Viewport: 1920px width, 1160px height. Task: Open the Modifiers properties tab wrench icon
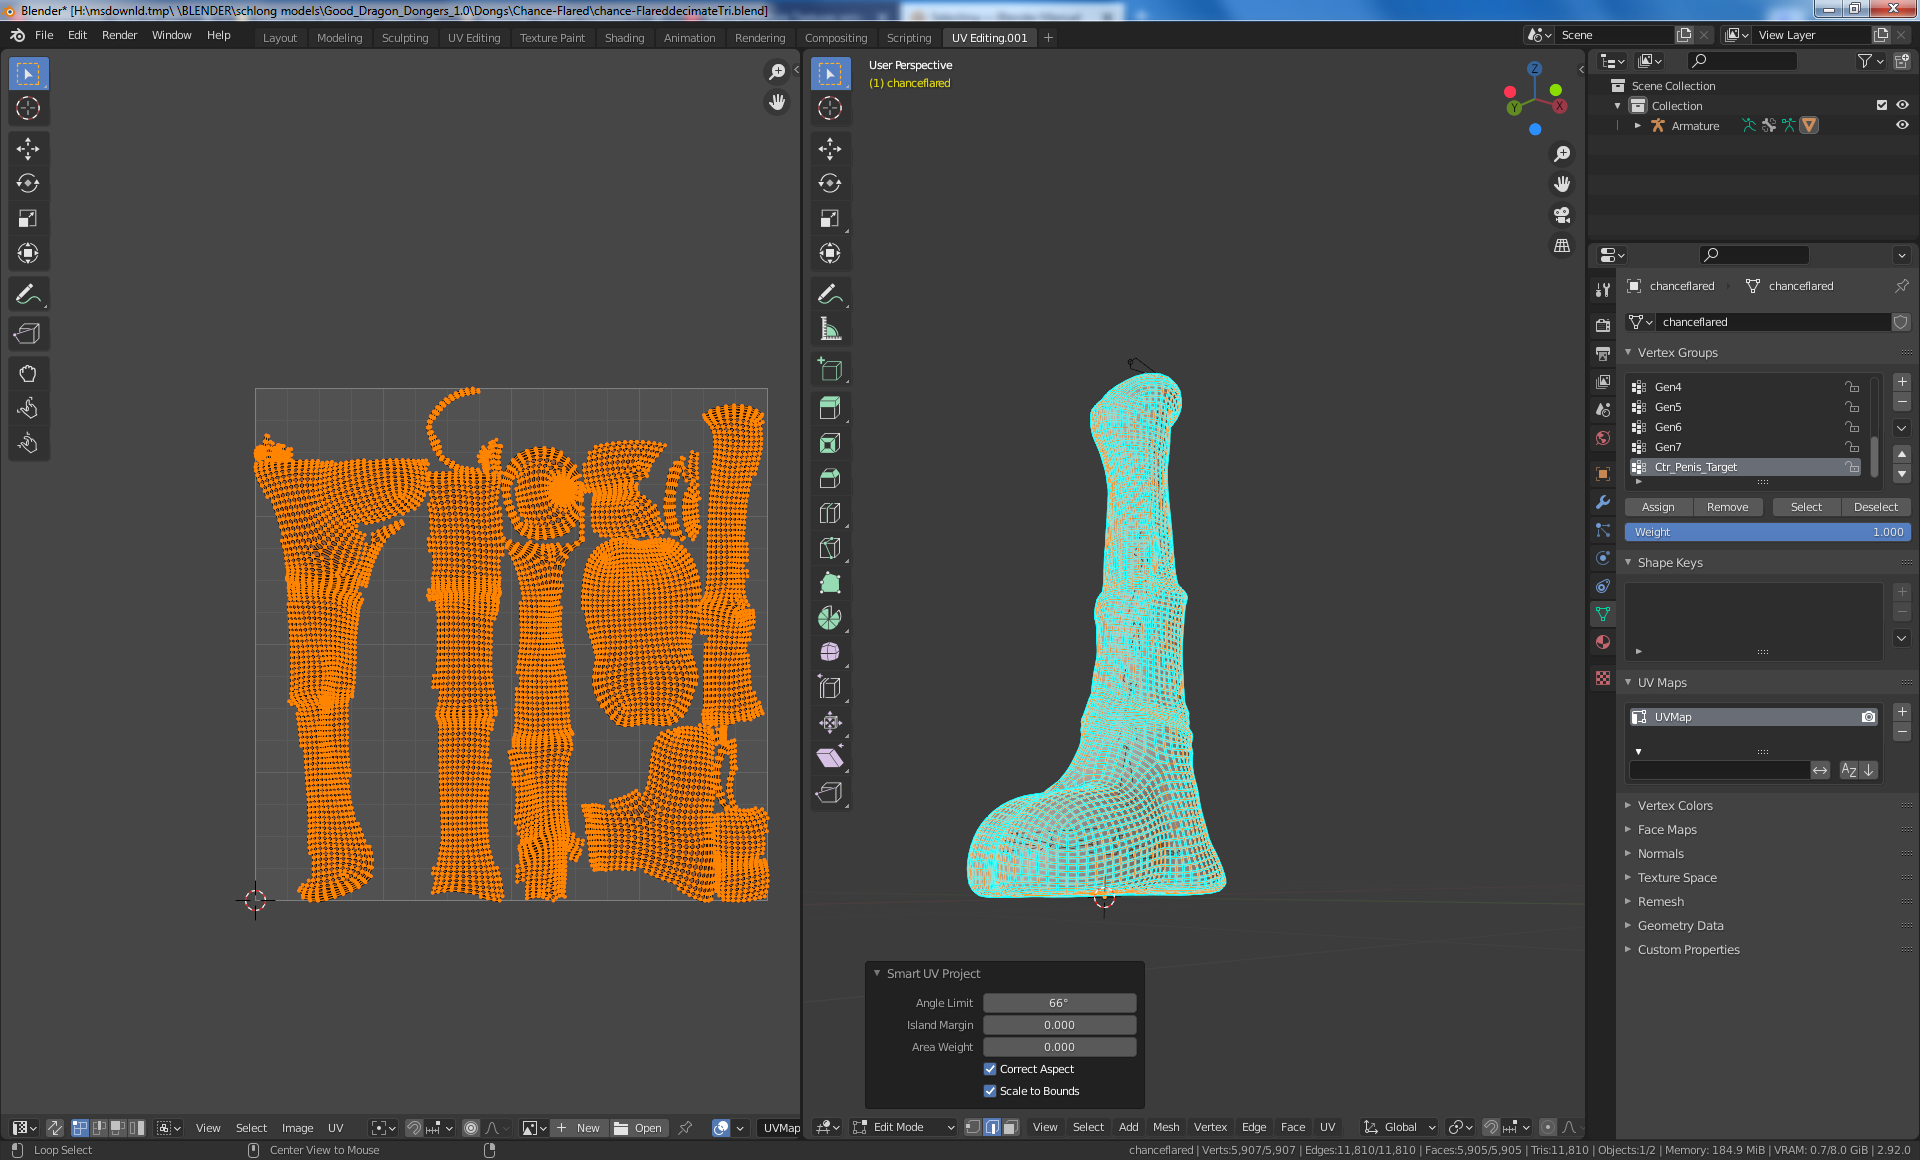pos(1603,502)
